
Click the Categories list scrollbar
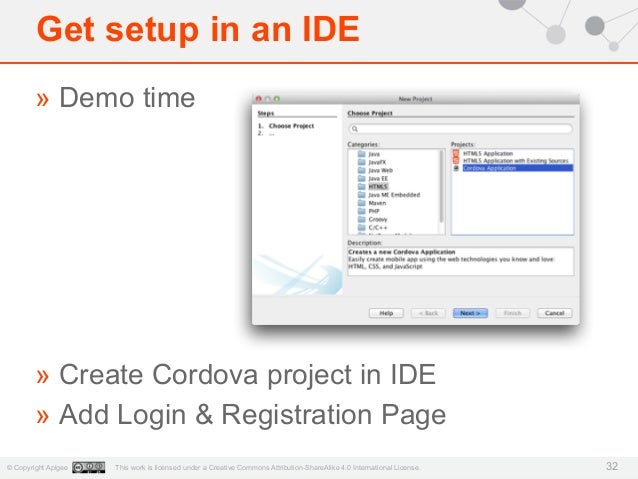pos(442,187)
